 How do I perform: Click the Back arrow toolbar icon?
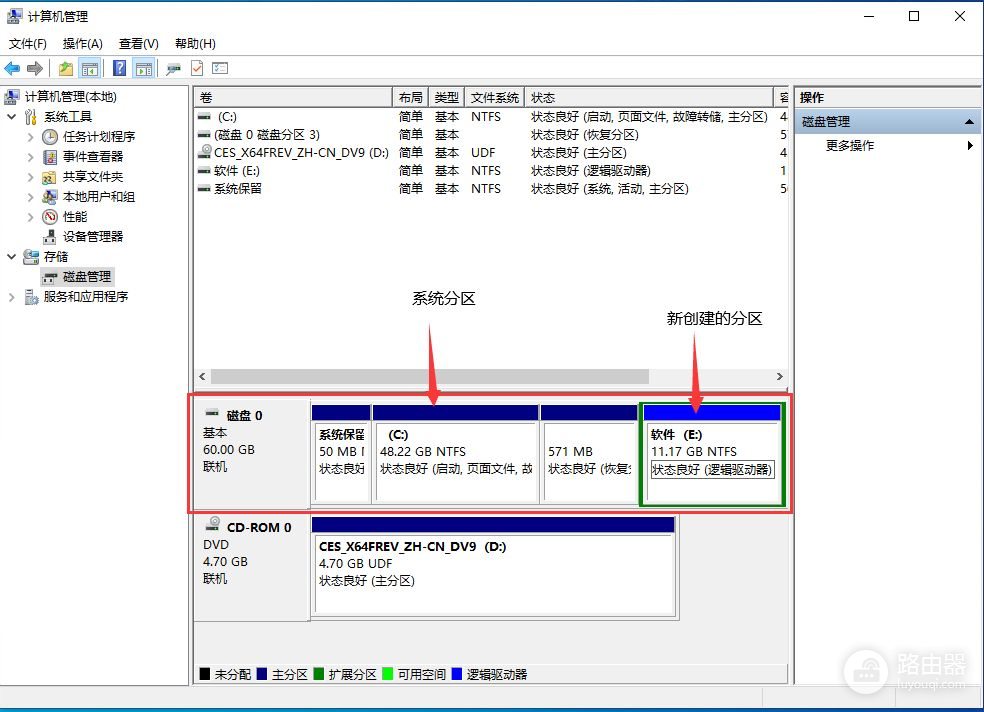coord(12,68)
